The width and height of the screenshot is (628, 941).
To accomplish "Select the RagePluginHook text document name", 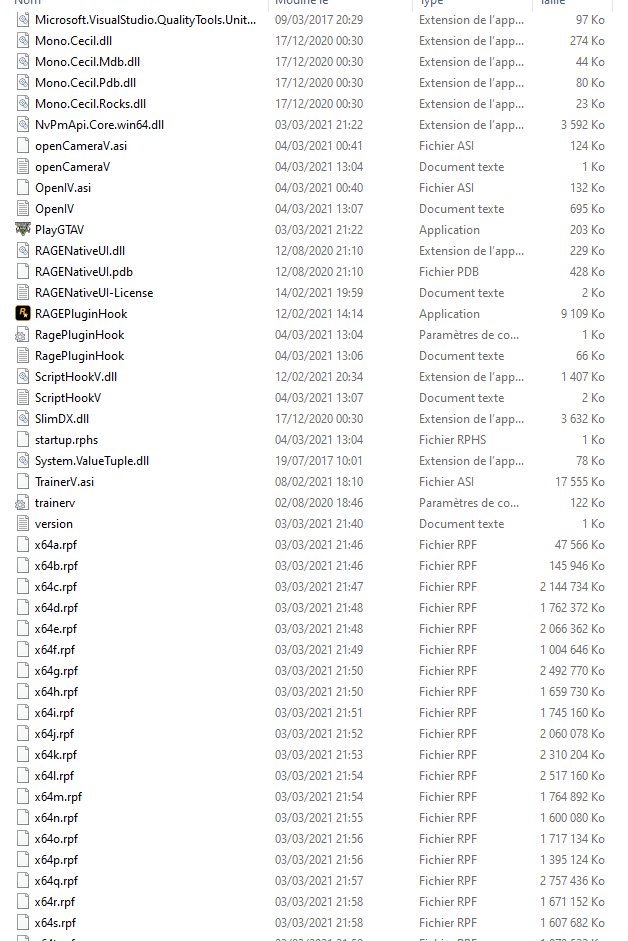I will tap(79, 356).
